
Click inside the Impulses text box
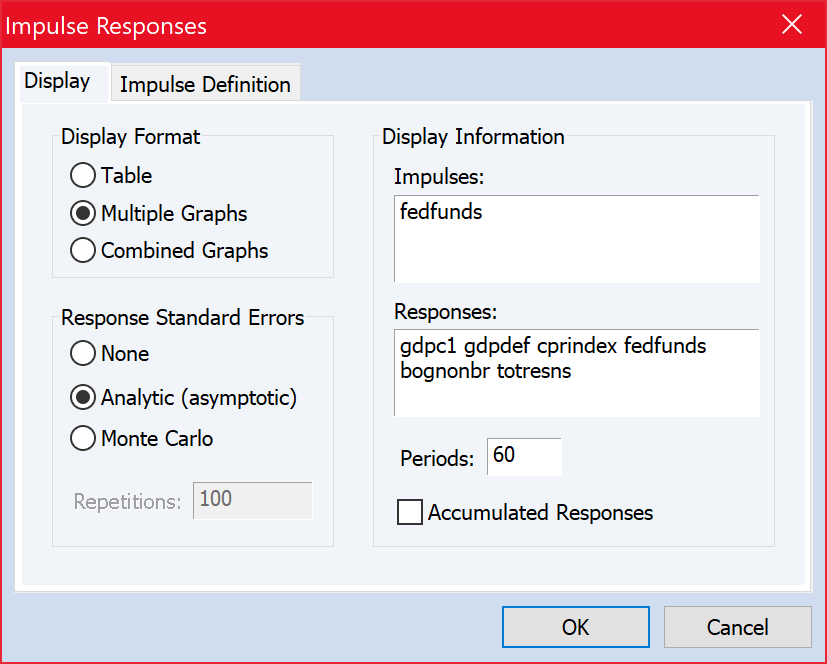[x=576, y=240]
